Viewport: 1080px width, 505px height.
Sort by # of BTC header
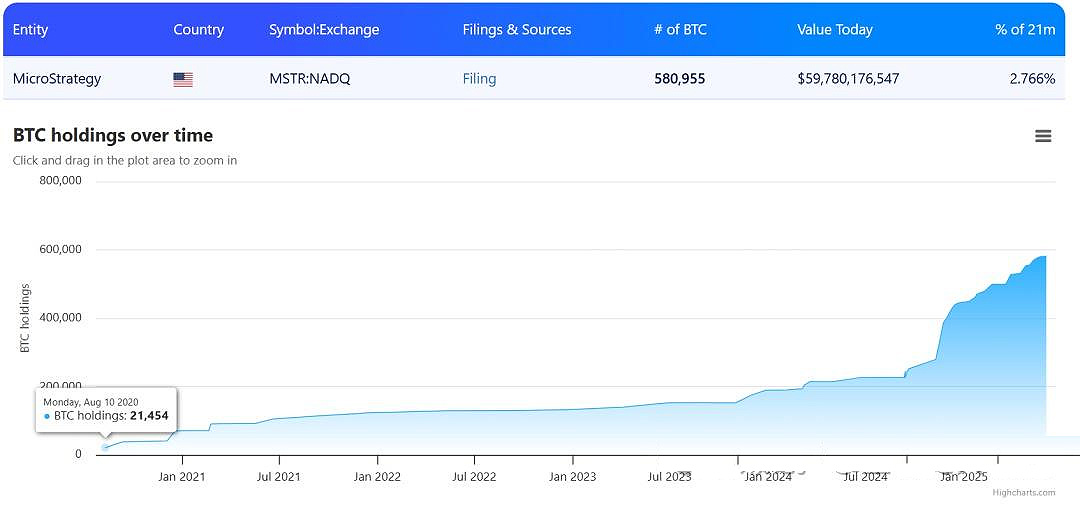[681, 30]
